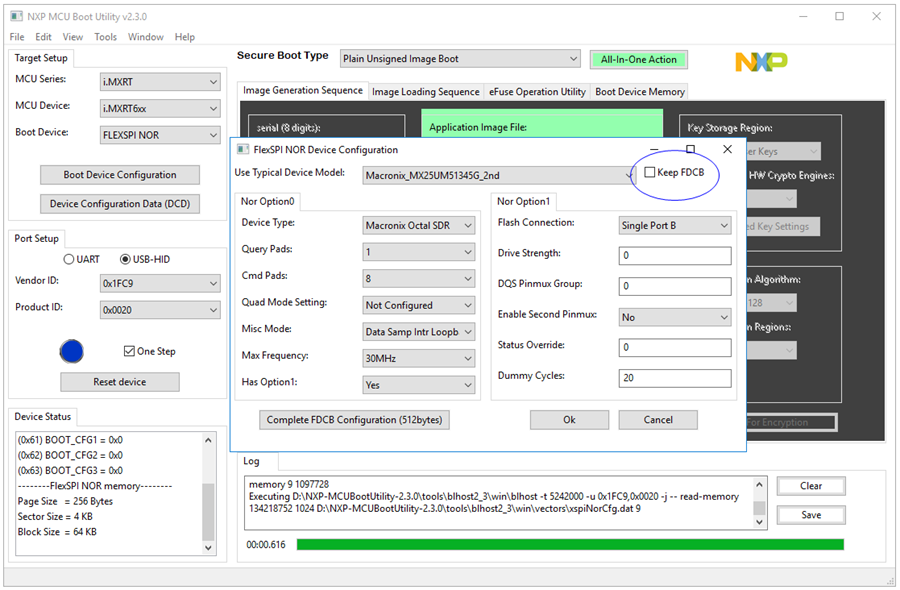Screen dimensions: 900x590
Task: Open the File menu
Action: (17, 37)
